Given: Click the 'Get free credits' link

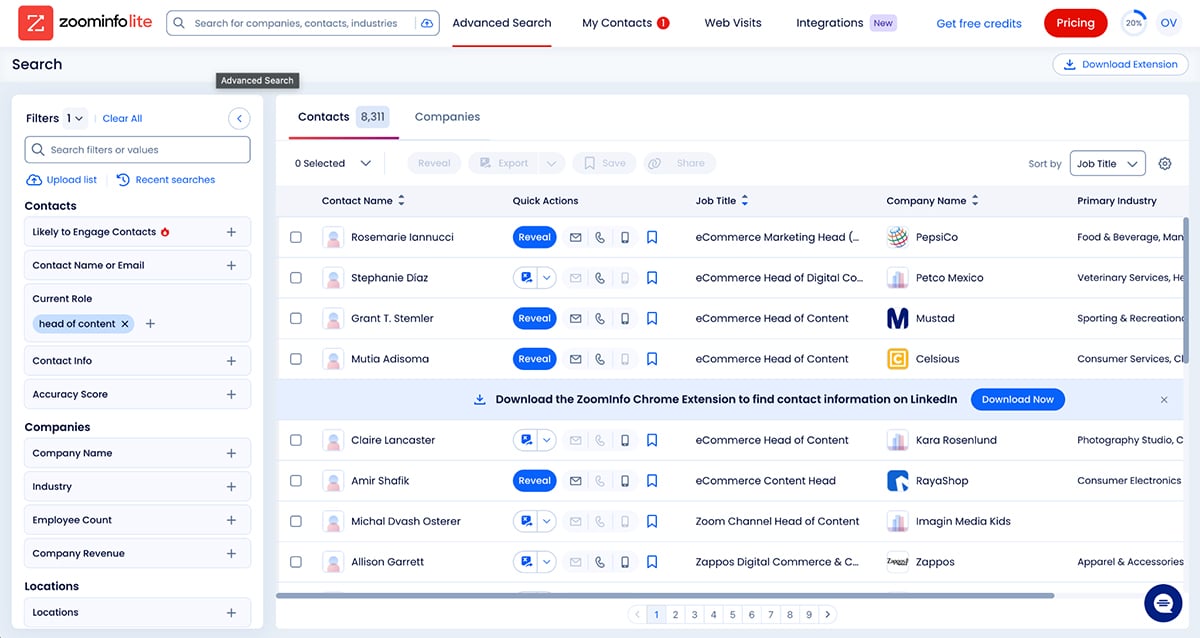Looking at the screenshot, I should 978,22.
